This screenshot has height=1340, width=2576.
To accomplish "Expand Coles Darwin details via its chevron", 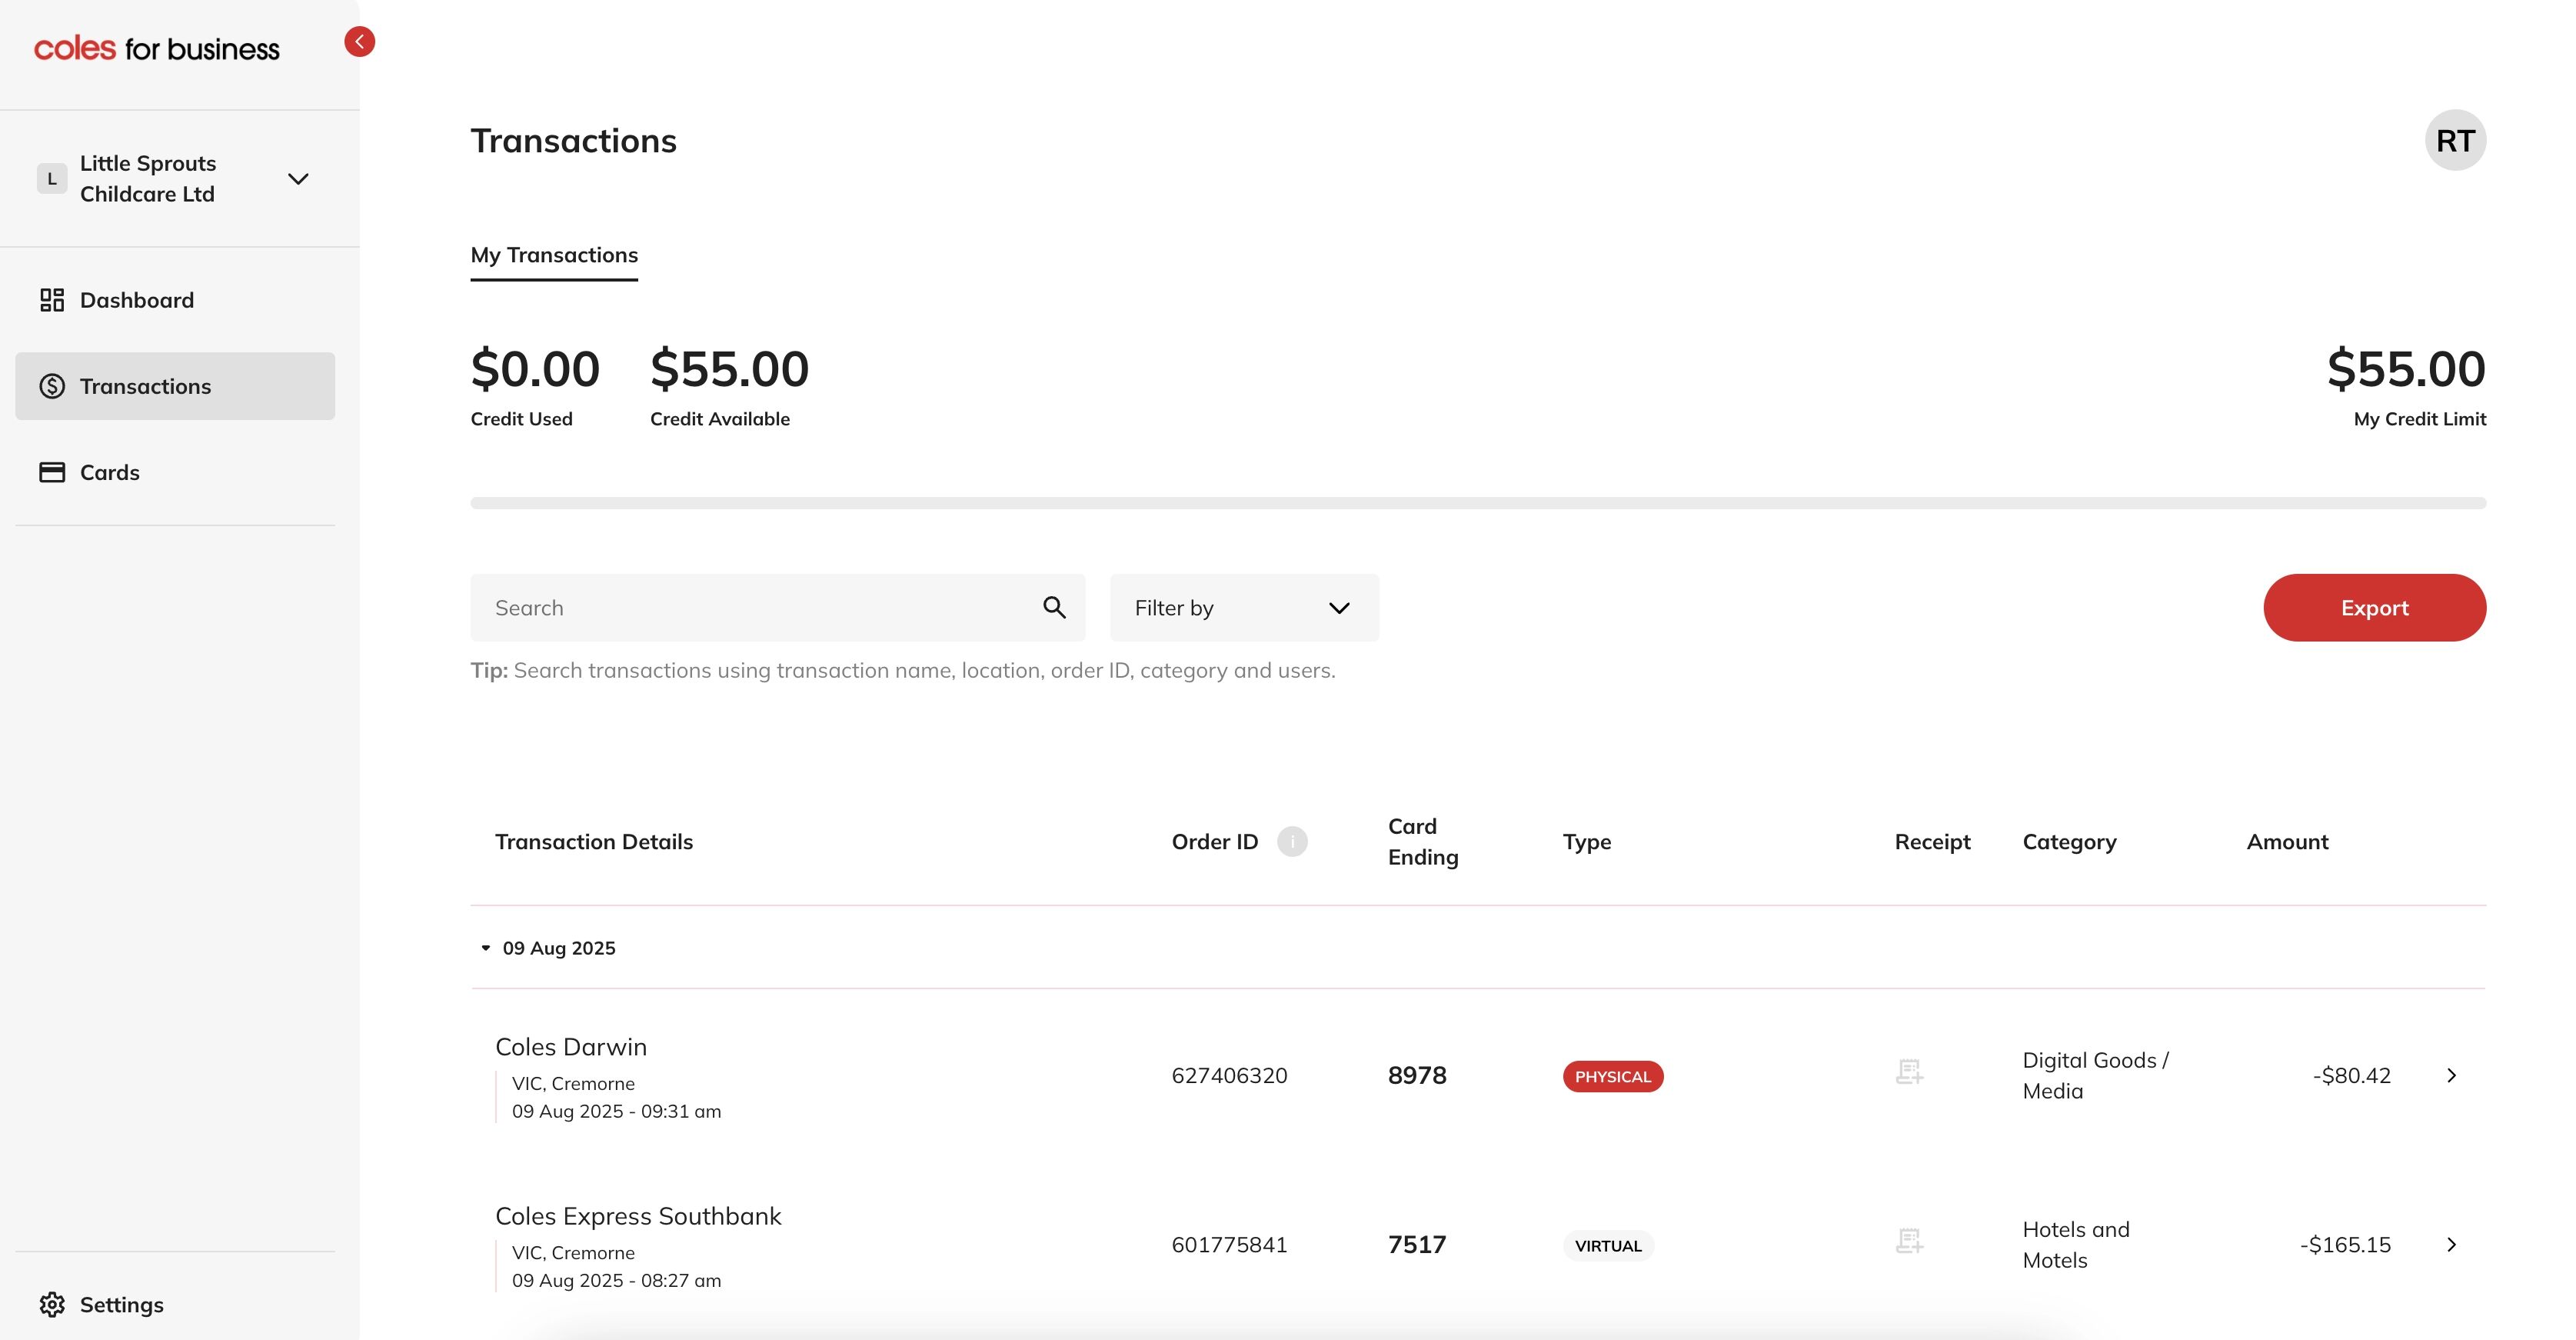I will pos(2451,1075).
